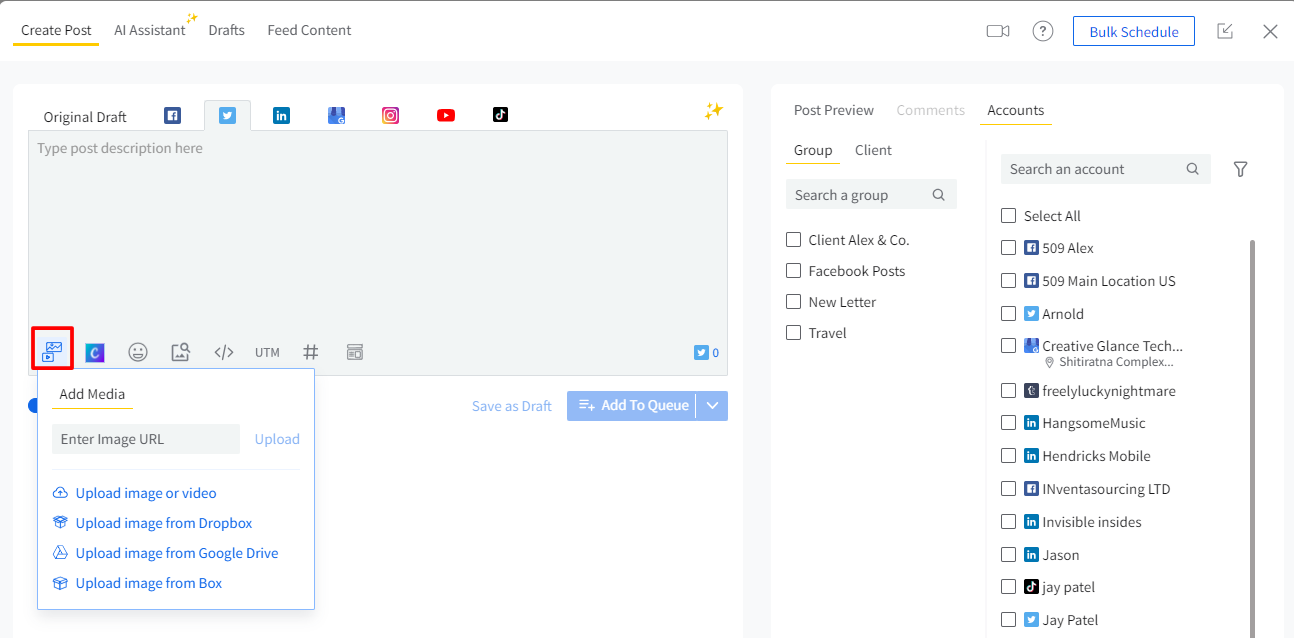Open the emoji picker
Viewport: 1294px width, 638px height.
(138, 352)
